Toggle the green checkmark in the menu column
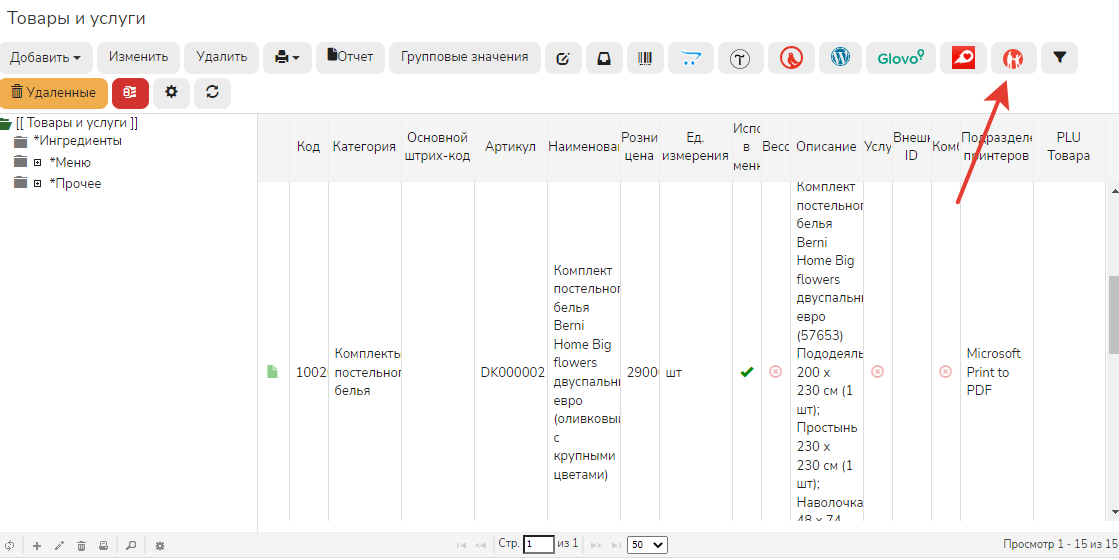 (x=746, y=372)
